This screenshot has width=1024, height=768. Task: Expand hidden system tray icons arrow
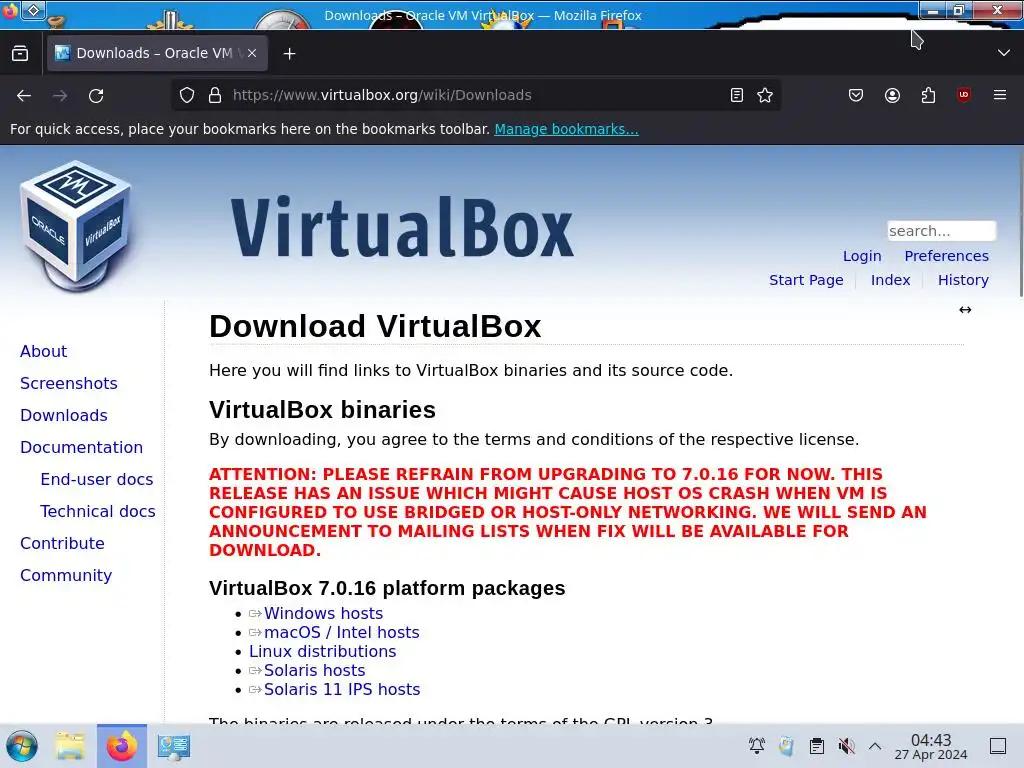click(875, 746)
